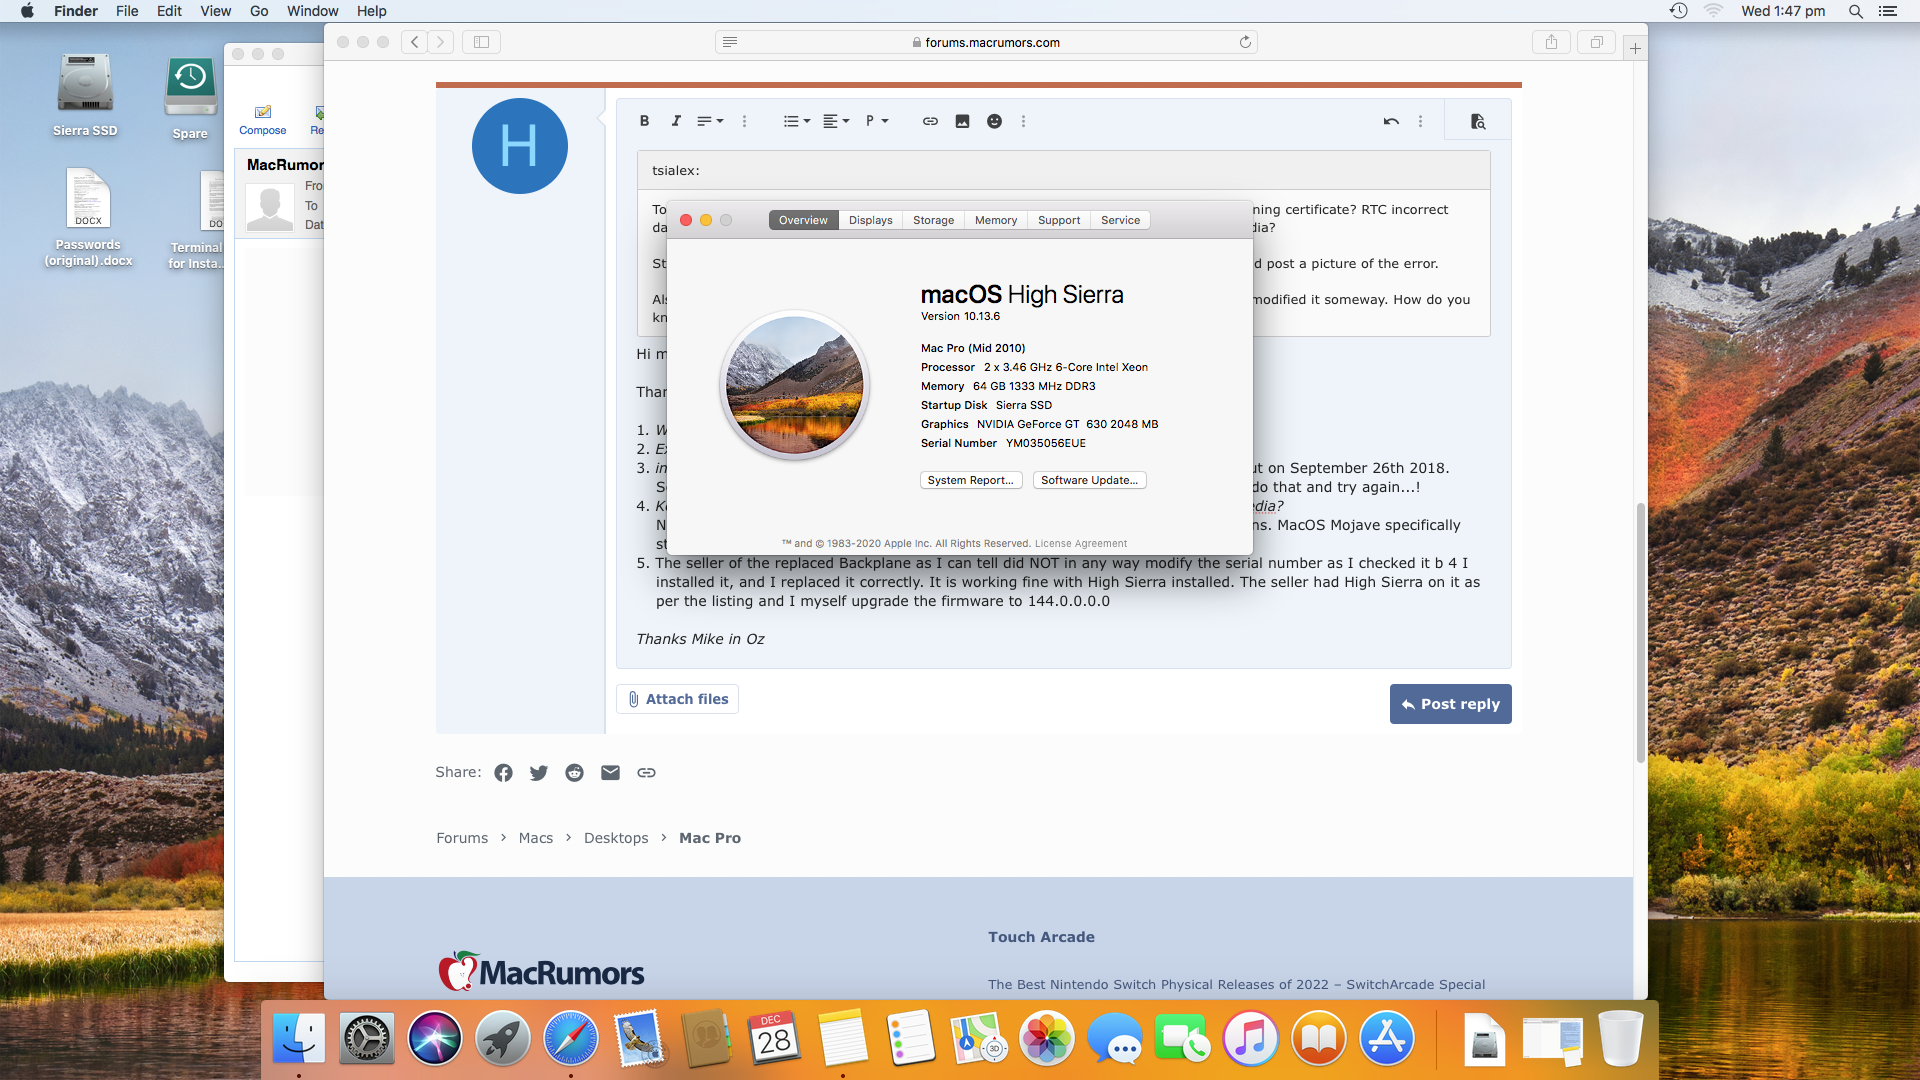Expand the list type dropdown
Screen dimensions: 1920x1080
[x=796, y=121]
